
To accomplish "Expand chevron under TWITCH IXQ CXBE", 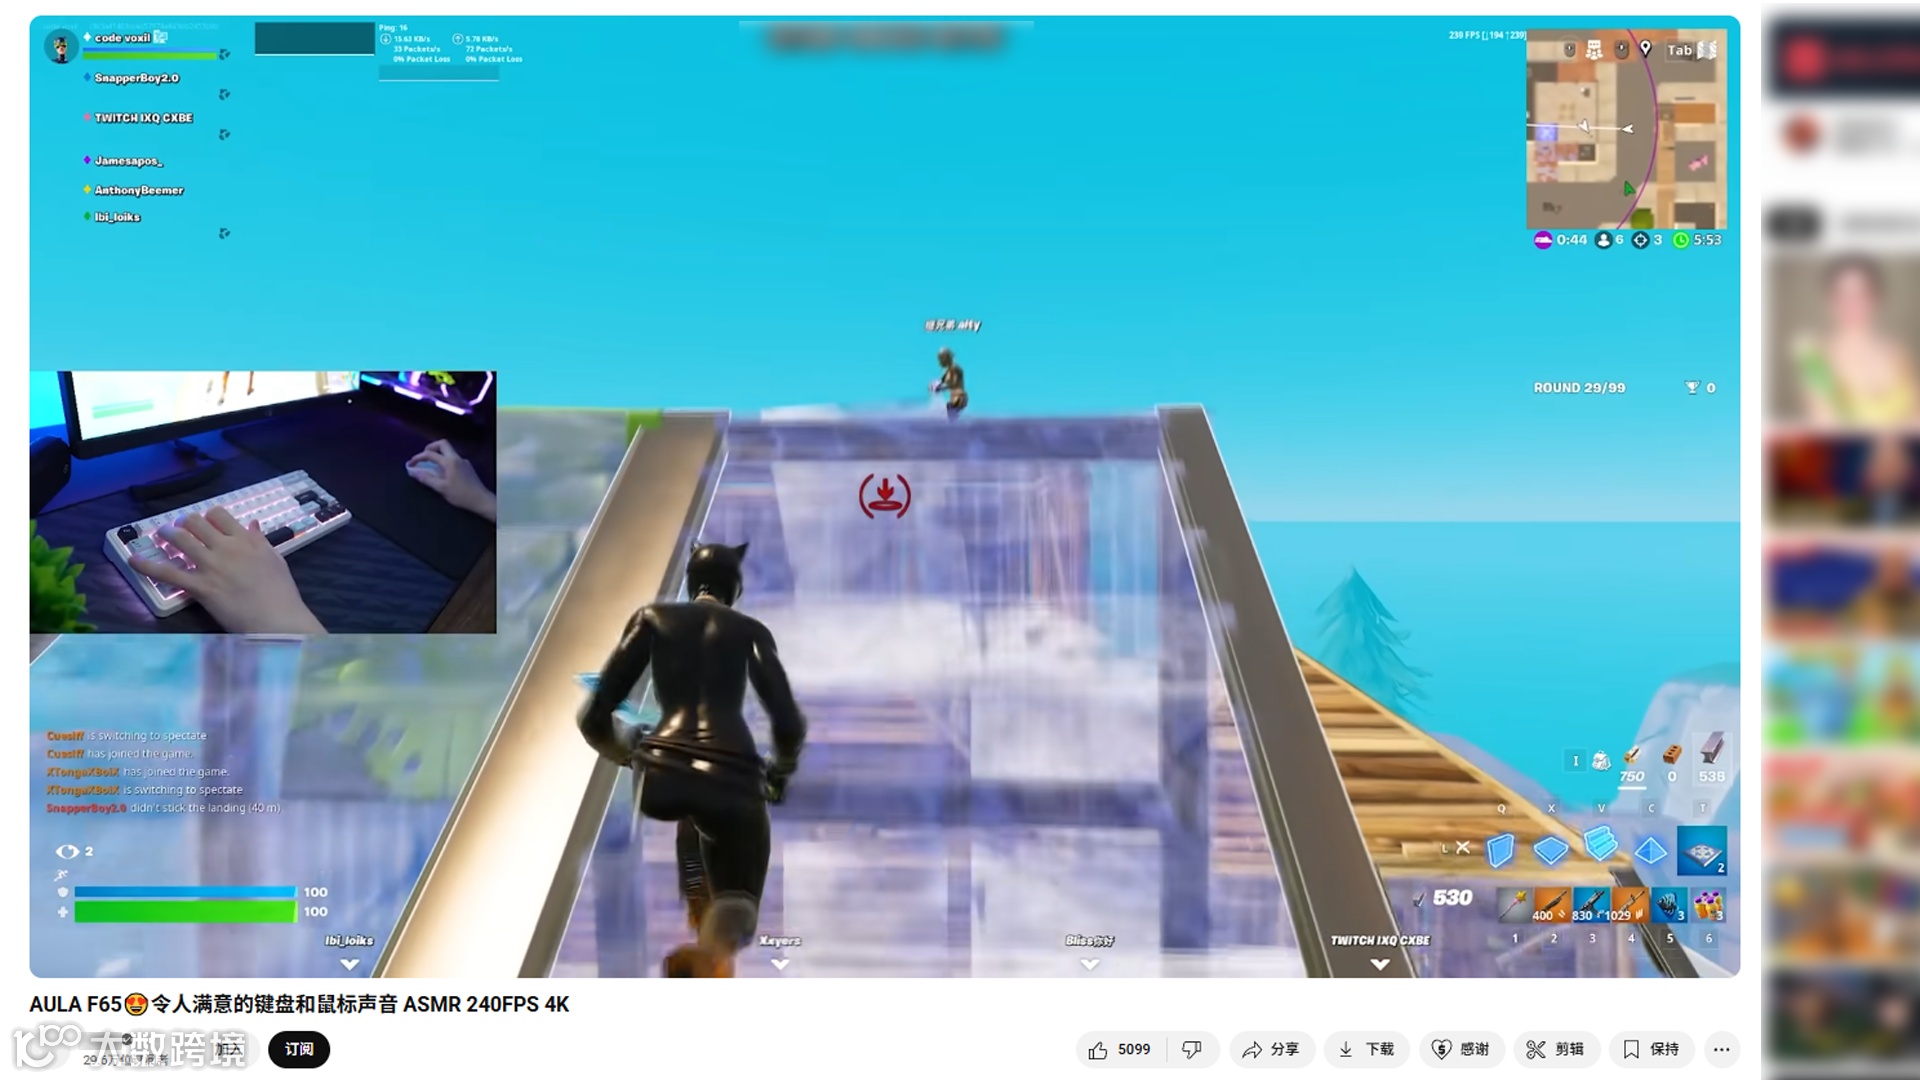I will [x=1380, y=965].
